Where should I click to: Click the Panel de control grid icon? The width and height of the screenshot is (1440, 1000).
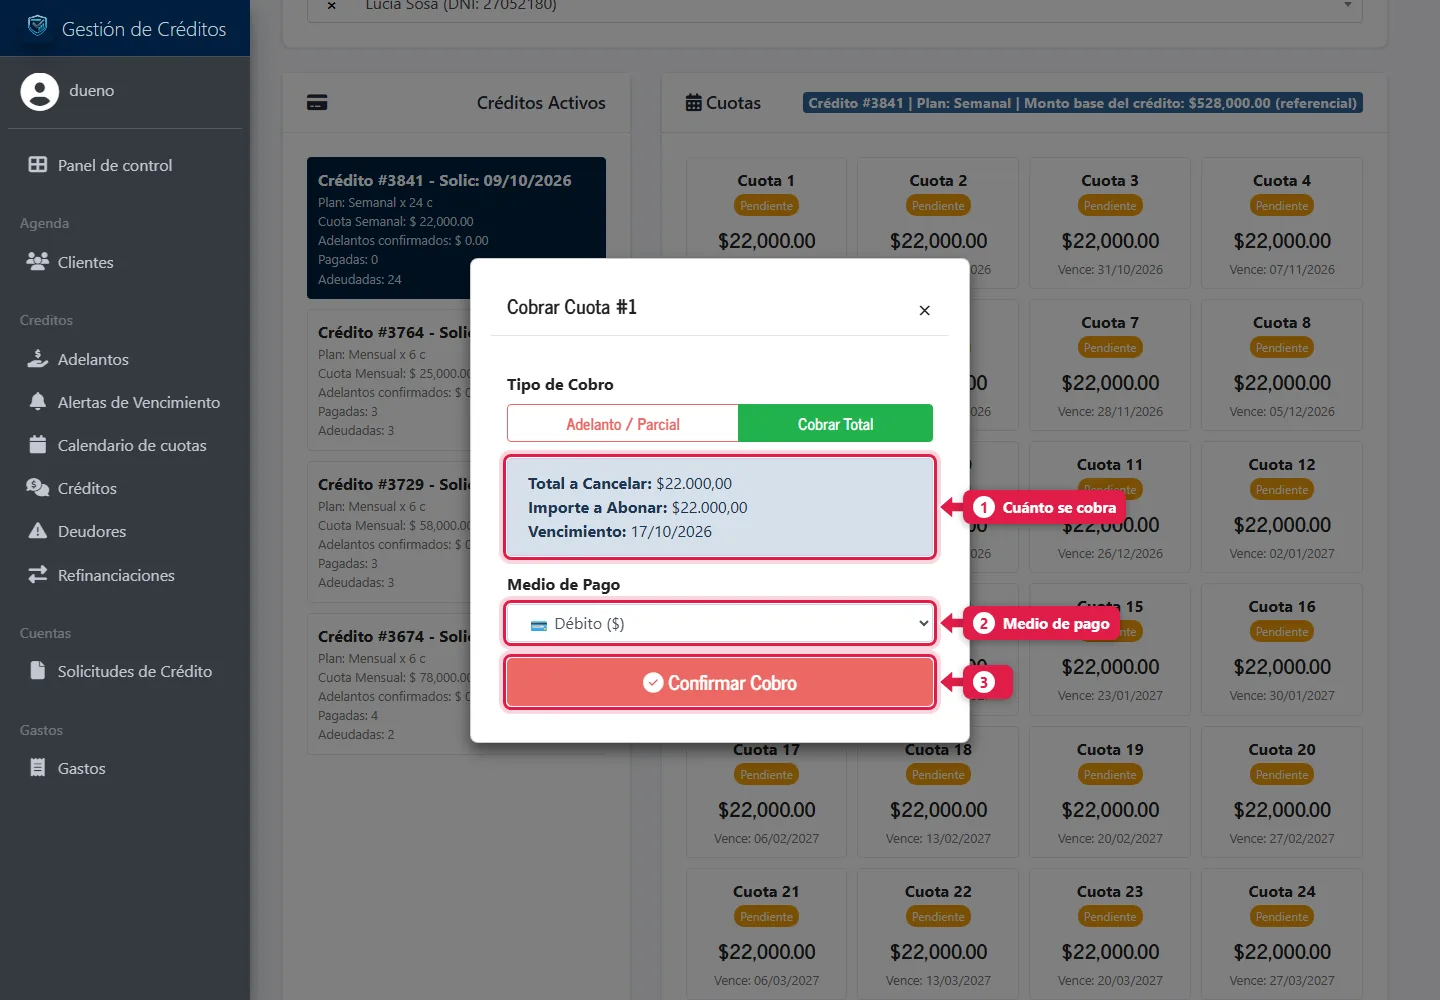(x=38, y=165)
